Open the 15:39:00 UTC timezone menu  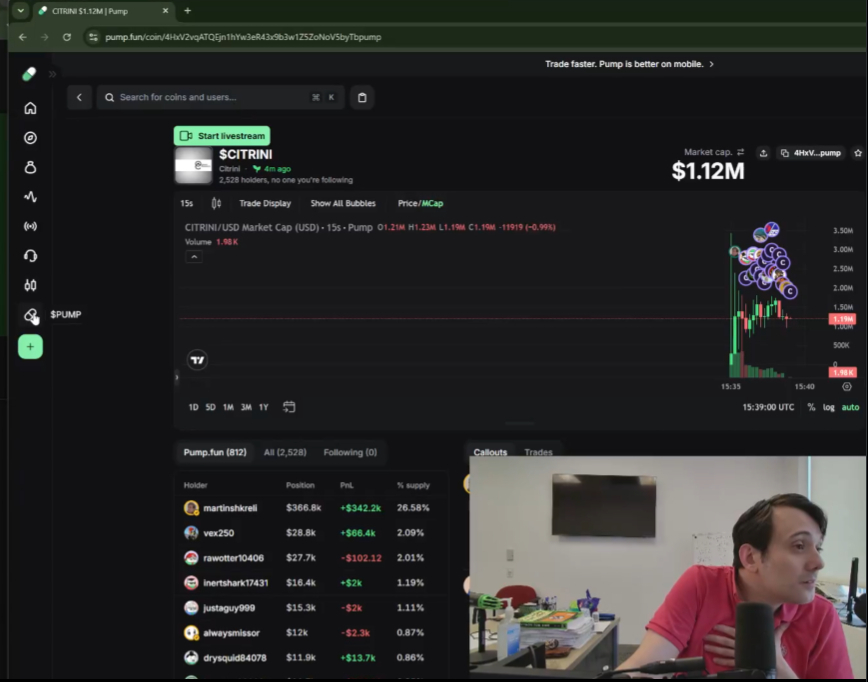click(768, 407)
